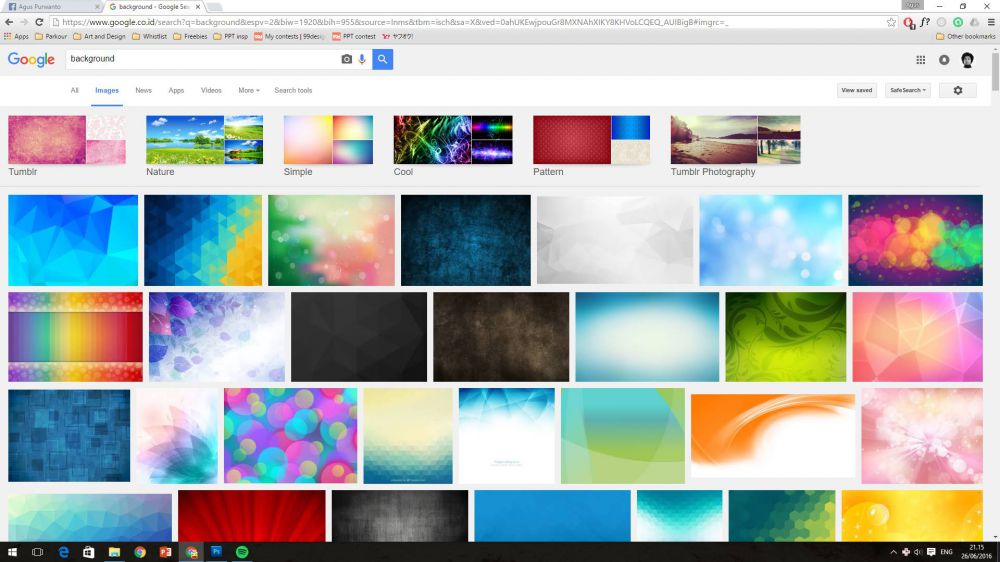This screenshot has width=1000, height=562.
Task: Launch Spotify from the taskbar
Action: click(242, 552)
